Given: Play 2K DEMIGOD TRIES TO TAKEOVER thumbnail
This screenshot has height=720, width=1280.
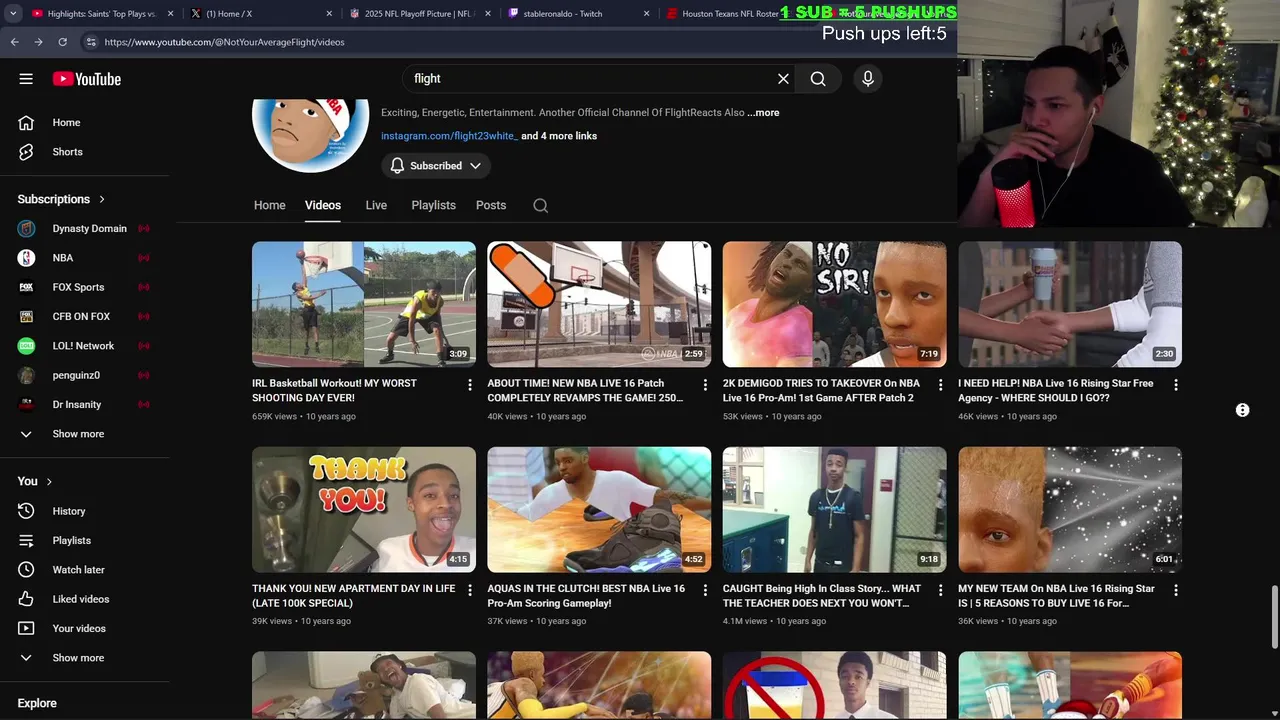Looking at the screenshot, I should click(835, 304).
